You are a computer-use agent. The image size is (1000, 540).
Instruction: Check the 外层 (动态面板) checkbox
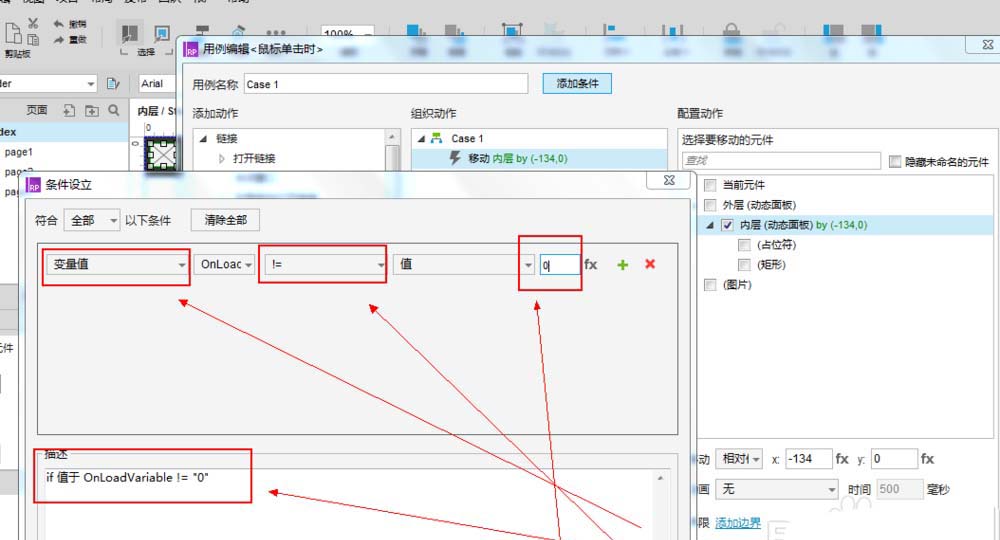point(710,205)
